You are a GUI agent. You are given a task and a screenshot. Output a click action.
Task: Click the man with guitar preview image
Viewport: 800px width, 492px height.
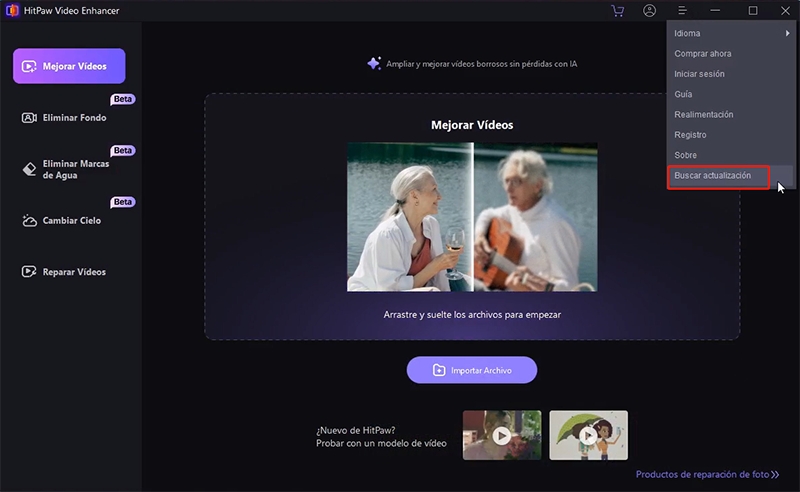coord(536,217)
